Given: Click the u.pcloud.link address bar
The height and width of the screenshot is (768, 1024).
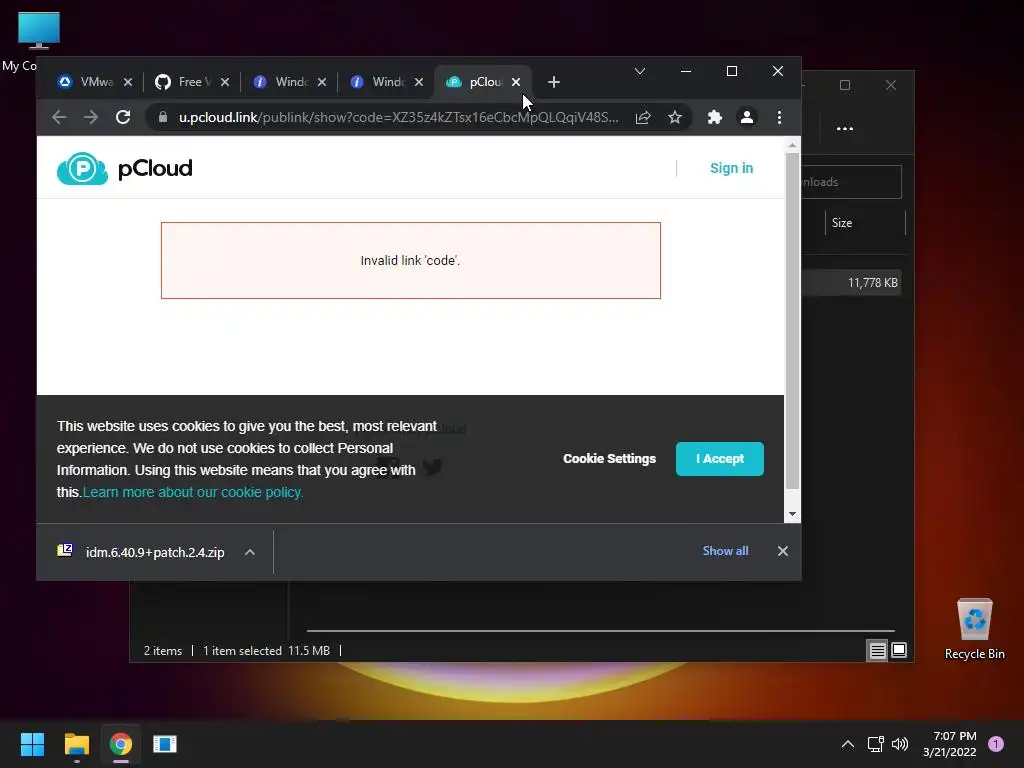Looking at the screenshot, I should pos(398,118).
